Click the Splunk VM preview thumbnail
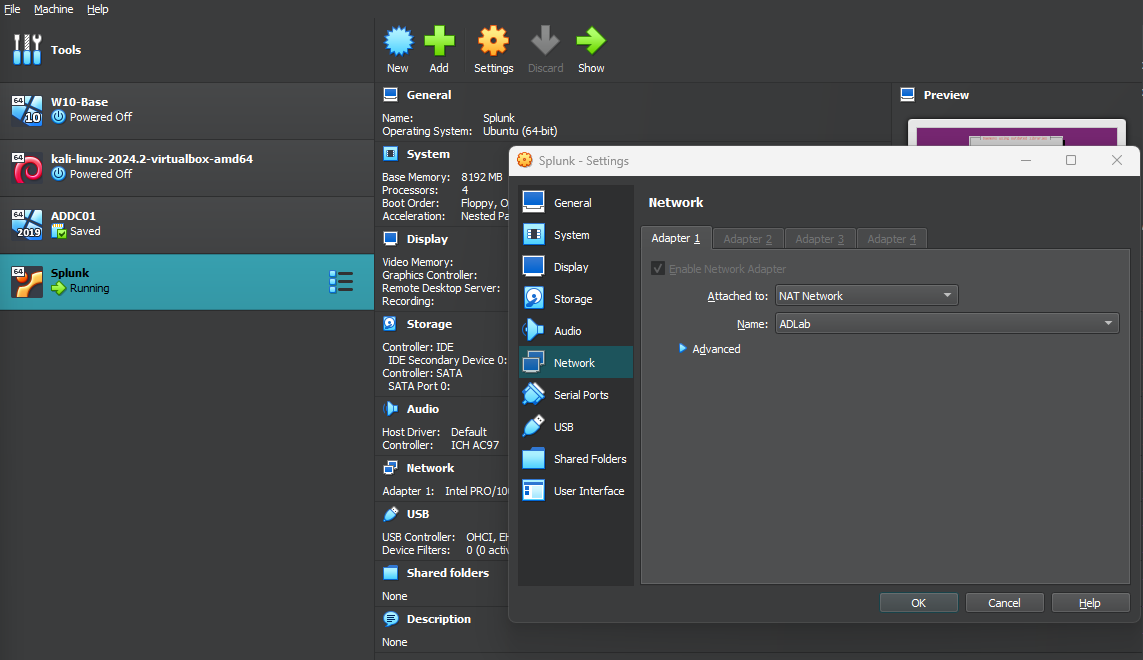Screen dimensions: 1143x660 point(1016,133)
